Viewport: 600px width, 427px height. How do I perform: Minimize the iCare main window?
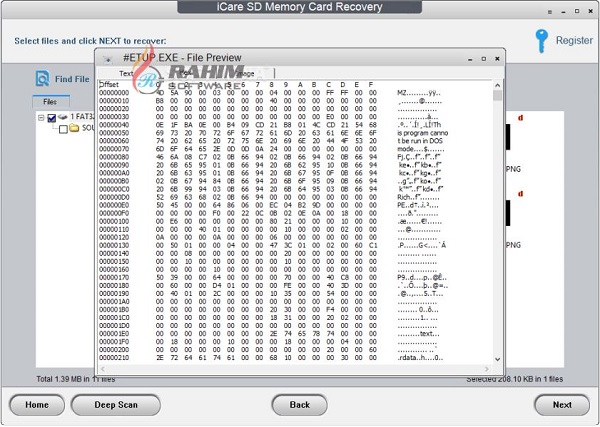[563, 12]
